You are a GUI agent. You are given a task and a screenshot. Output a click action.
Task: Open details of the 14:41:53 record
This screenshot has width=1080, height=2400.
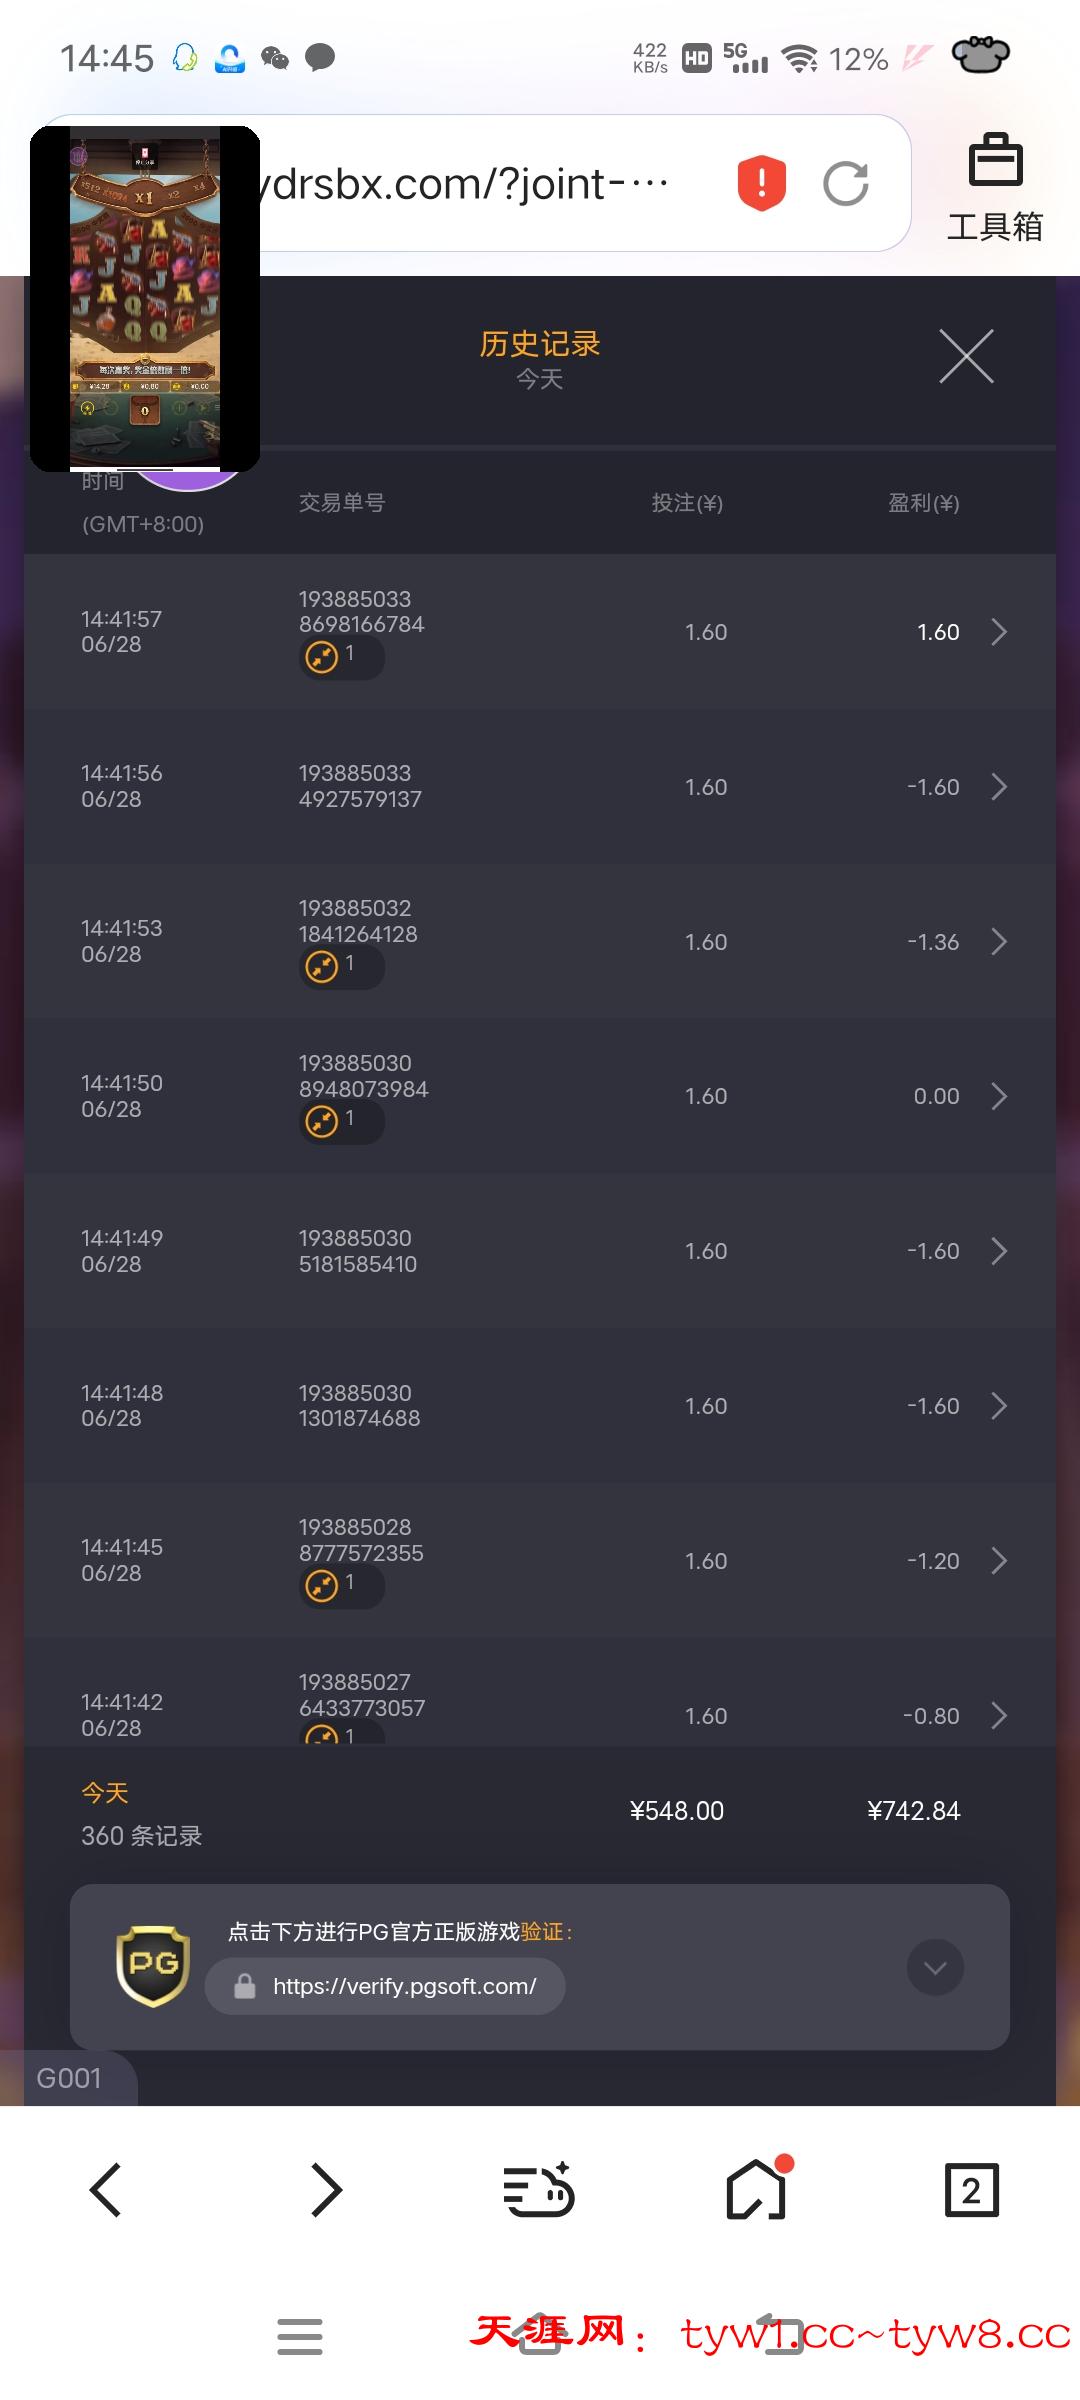tap(998, 942)
